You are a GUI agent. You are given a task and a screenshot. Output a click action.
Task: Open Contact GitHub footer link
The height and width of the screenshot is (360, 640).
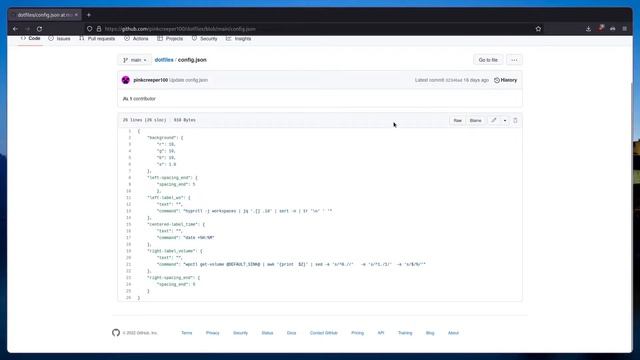(324, 333)
